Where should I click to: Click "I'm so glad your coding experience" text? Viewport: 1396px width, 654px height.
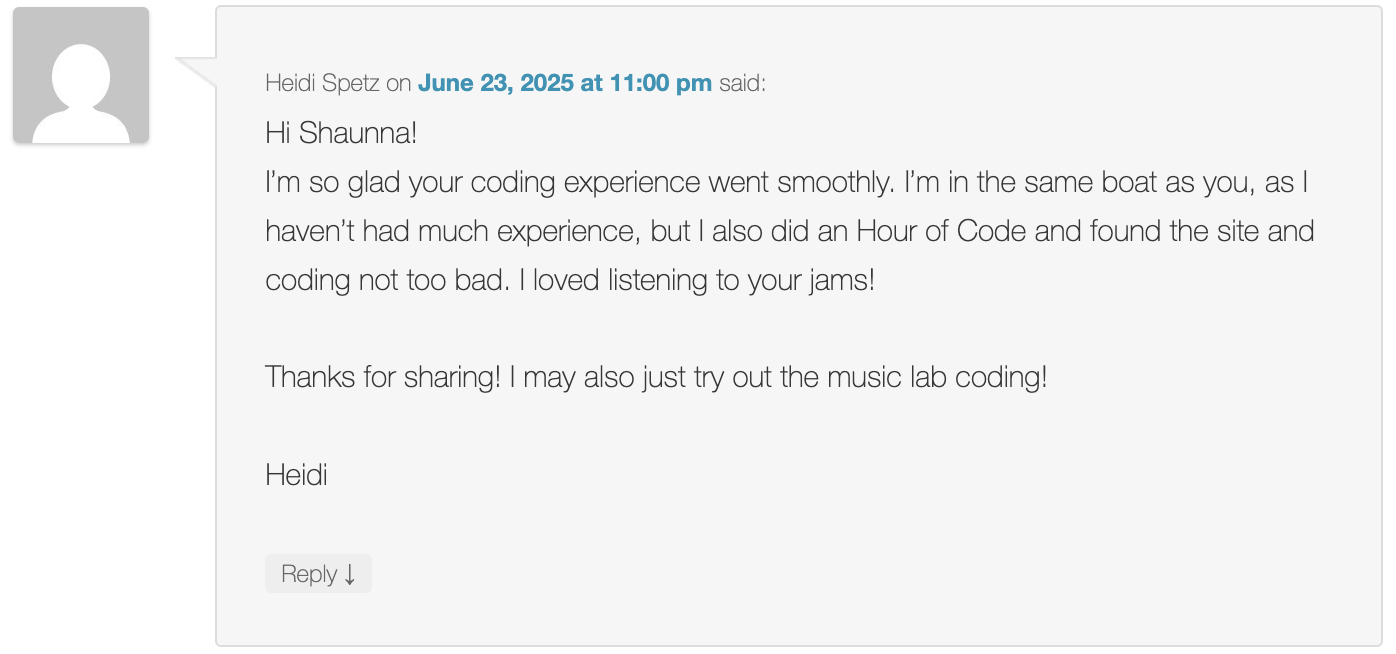tap(482, 183)
